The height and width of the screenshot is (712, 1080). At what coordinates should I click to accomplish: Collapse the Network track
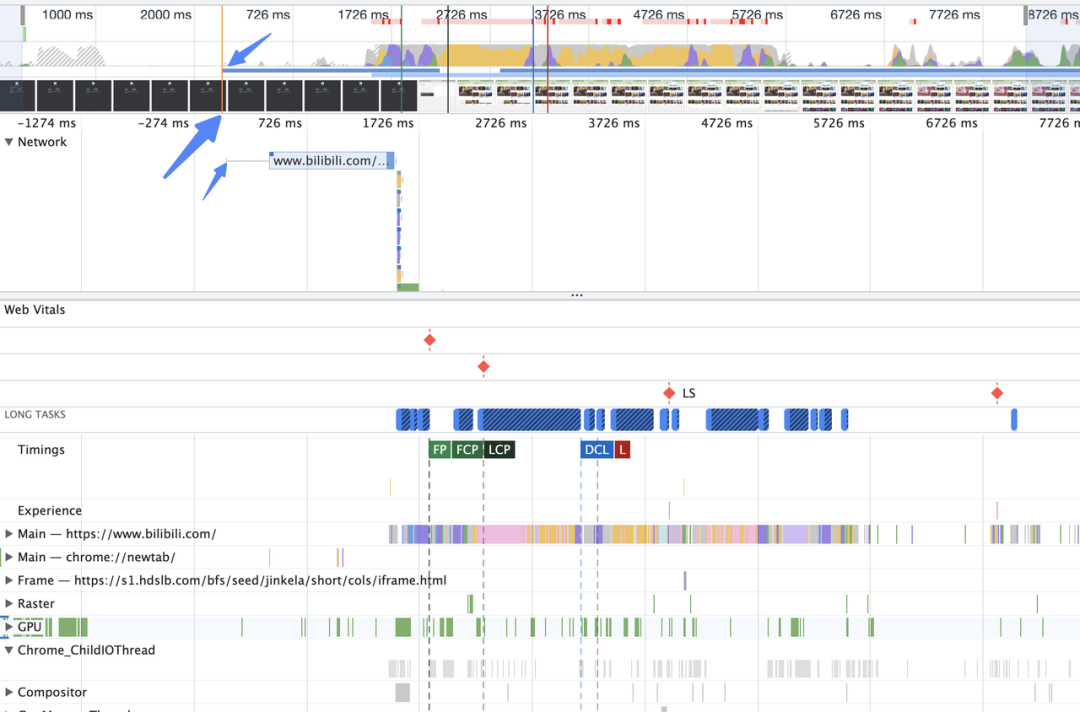[10, 141]
